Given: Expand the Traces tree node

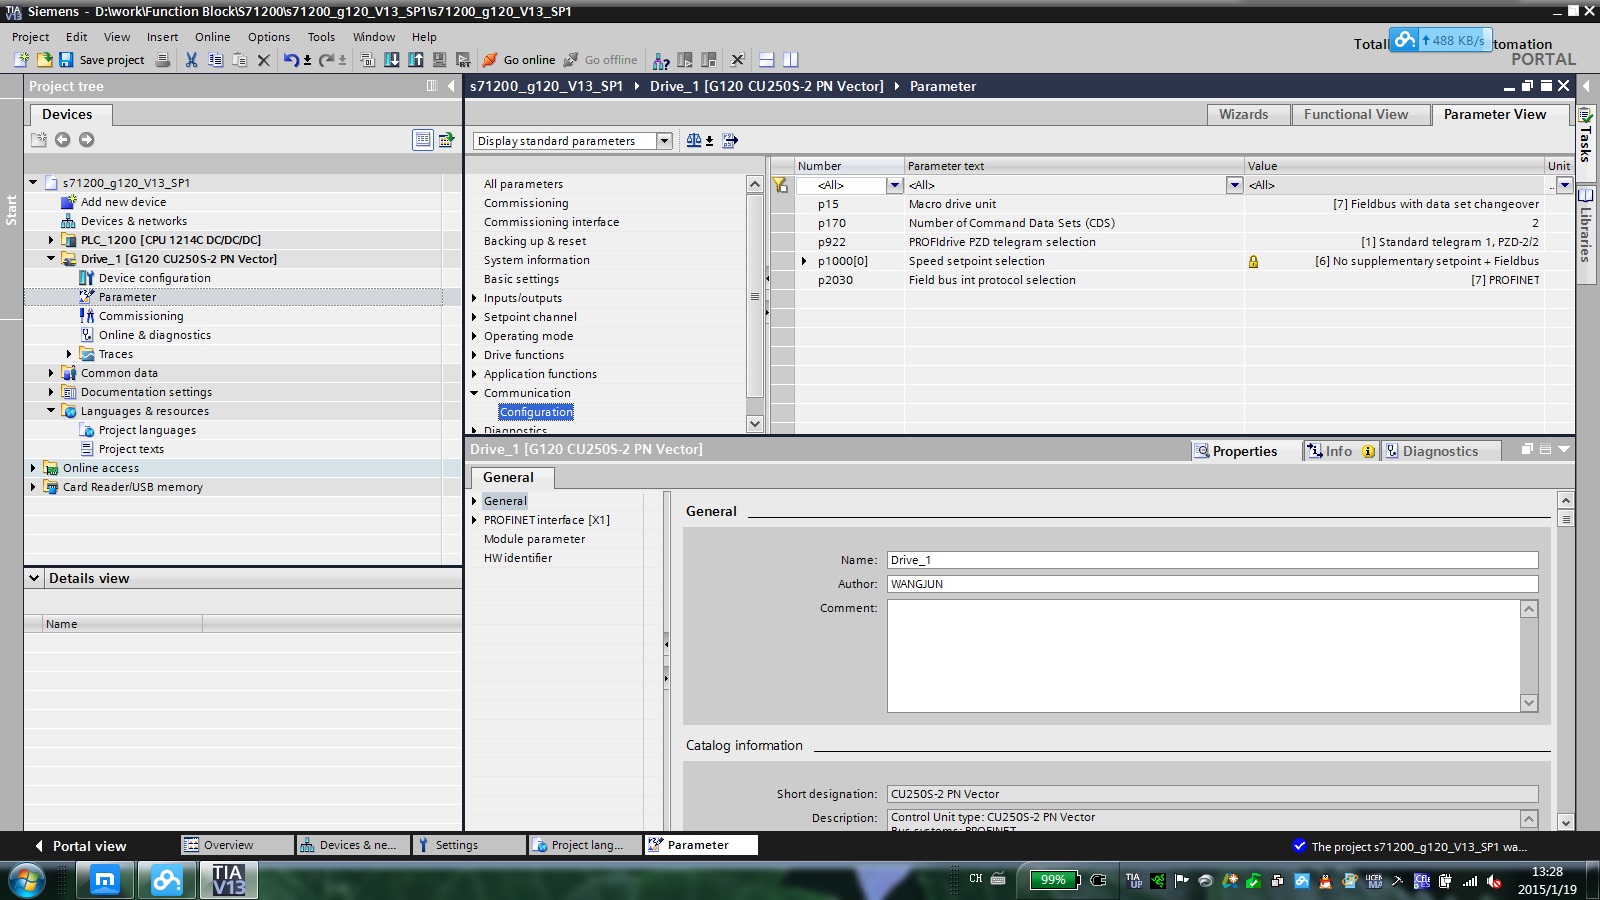Looking at the screenshot, I should 69,354.
